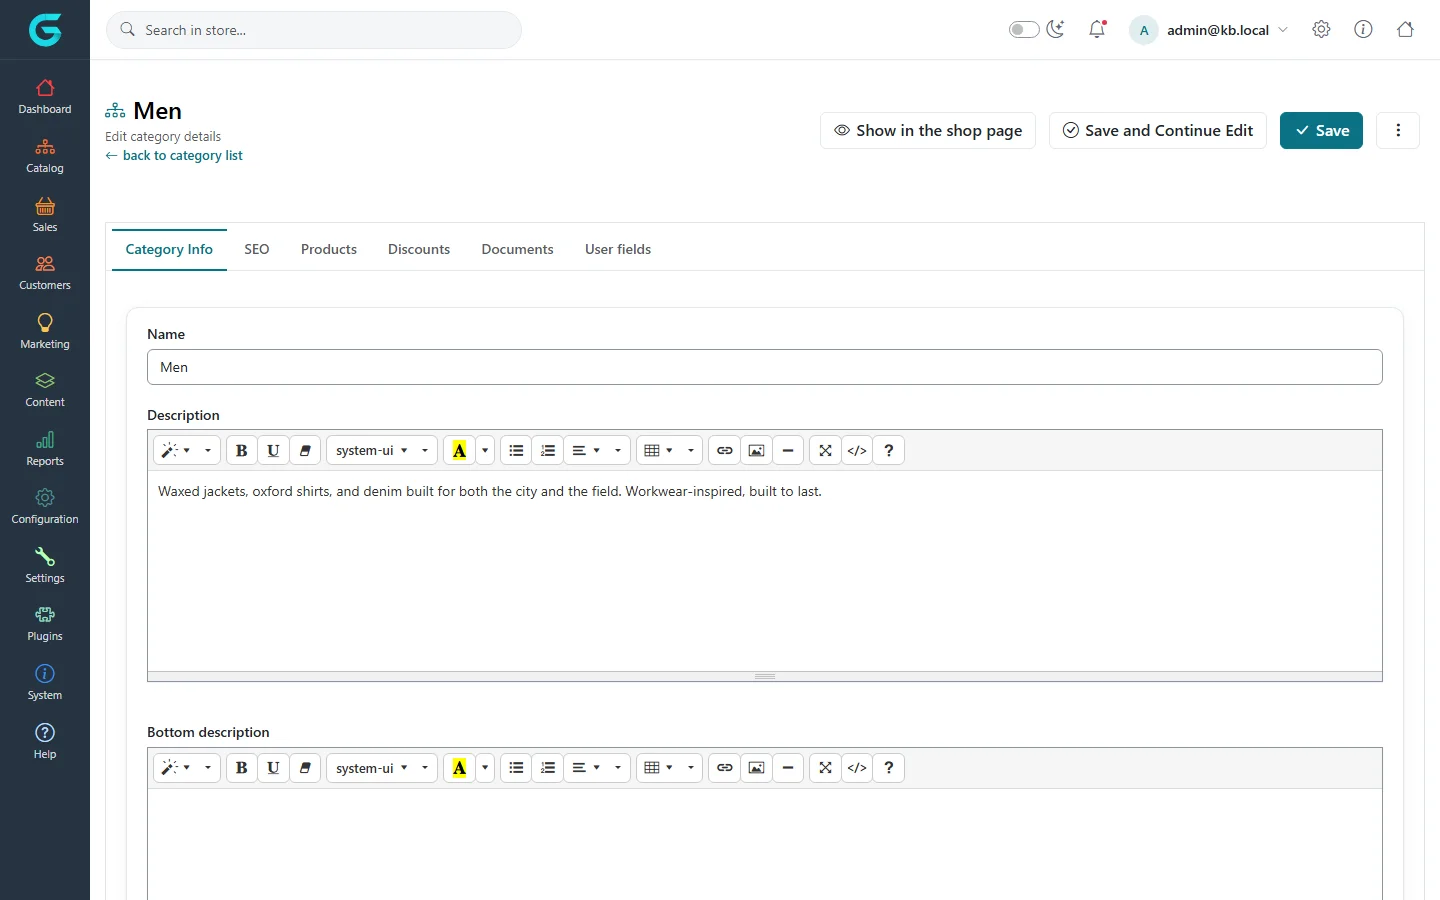Screen dimensions: 1440x900
Task: Toggle fullscreen in Description editor
Action: click(825, 450)
